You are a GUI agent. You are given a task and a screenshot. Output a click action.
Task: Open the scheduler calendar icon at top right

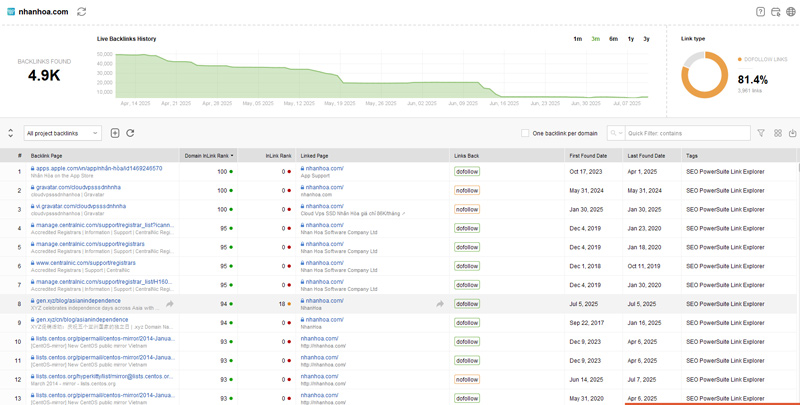tap(776, 12)
